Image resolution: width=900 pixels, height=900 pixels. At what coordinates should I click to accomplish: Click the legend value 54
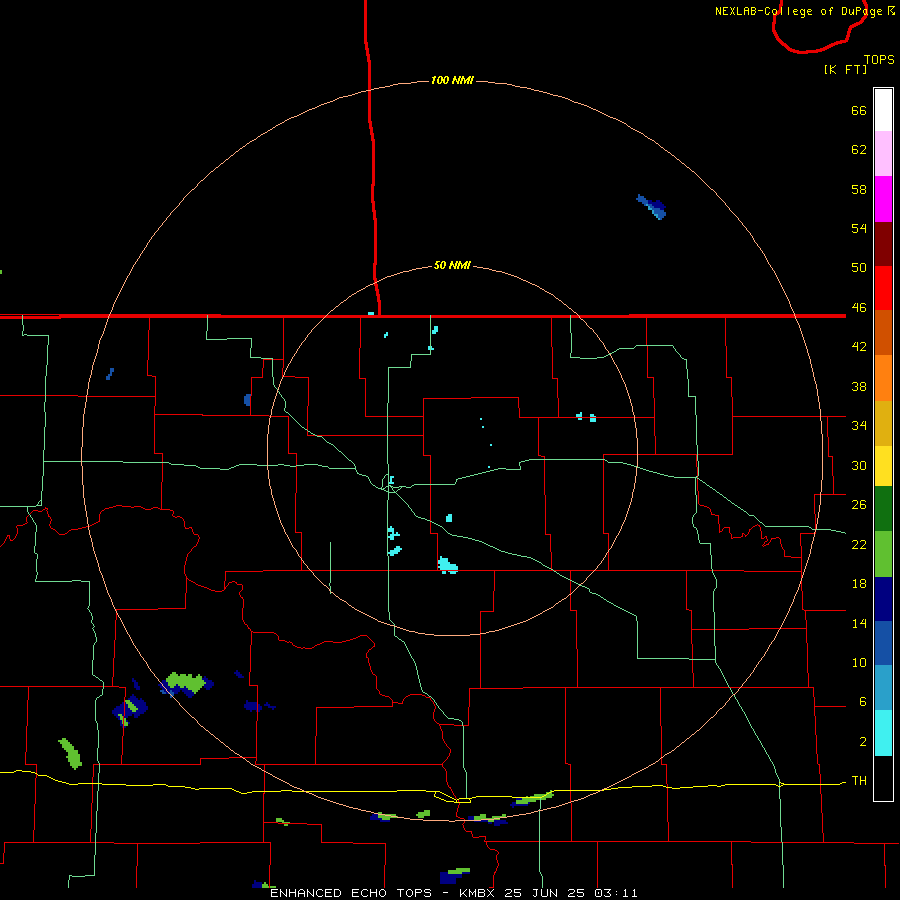coord(859,228)
